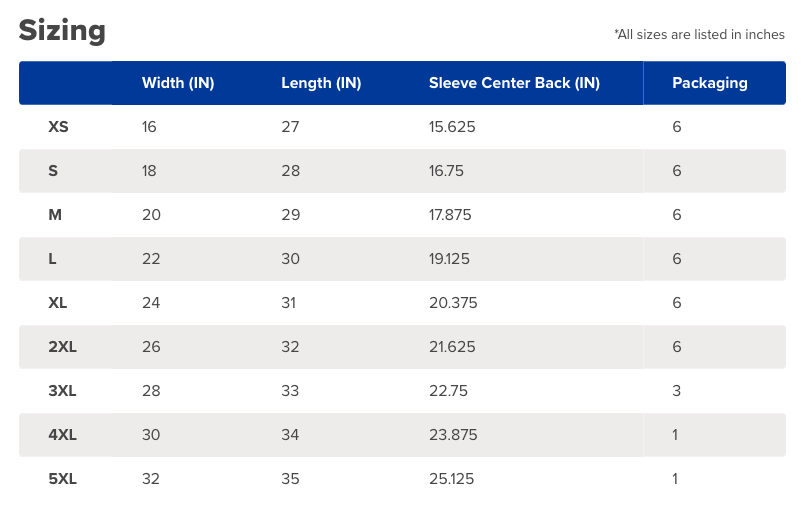801x531 pixels.
Task: Select the 5XL size row label
Action: 62,479
